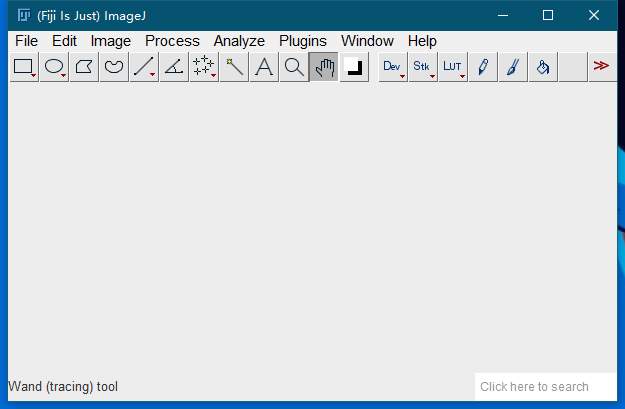Screen dimensions: 625x409
Task: Close the ImageJ window
Action: [594, 16]
